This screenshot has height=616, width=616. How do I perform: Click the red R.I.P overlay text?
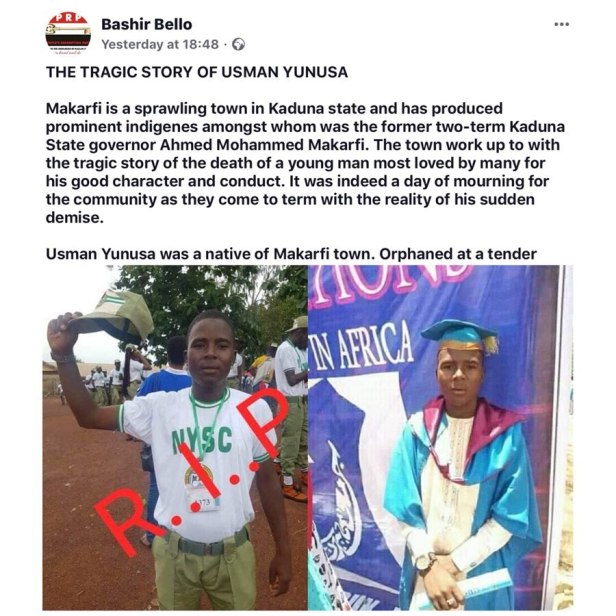point(192,471)
